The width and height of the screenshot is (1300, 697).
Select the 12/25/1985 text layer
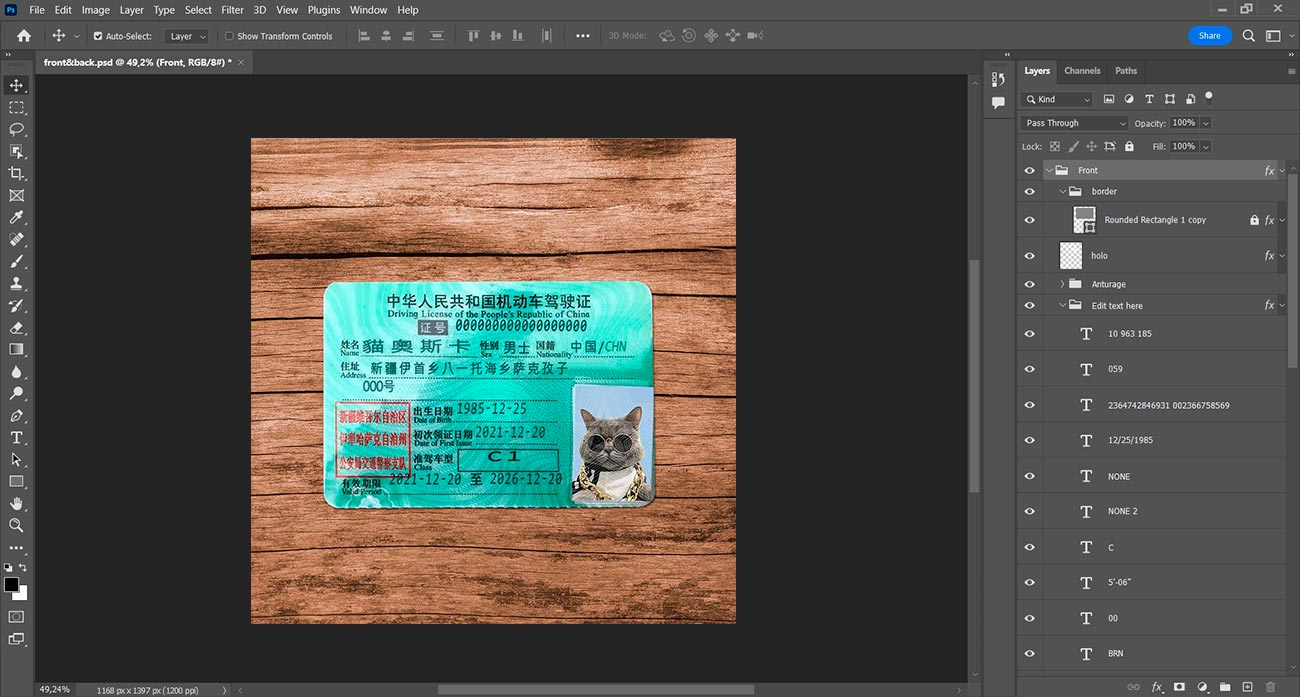1151,441
